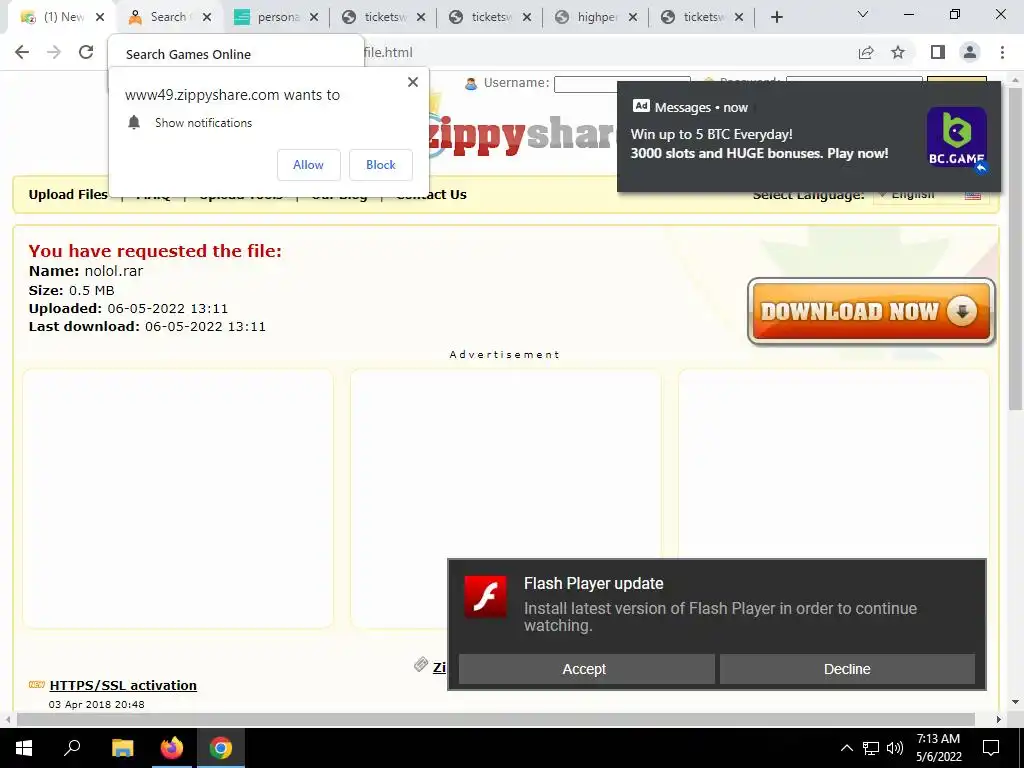Click Chrome icon in taskbar

tap(221, 748)
